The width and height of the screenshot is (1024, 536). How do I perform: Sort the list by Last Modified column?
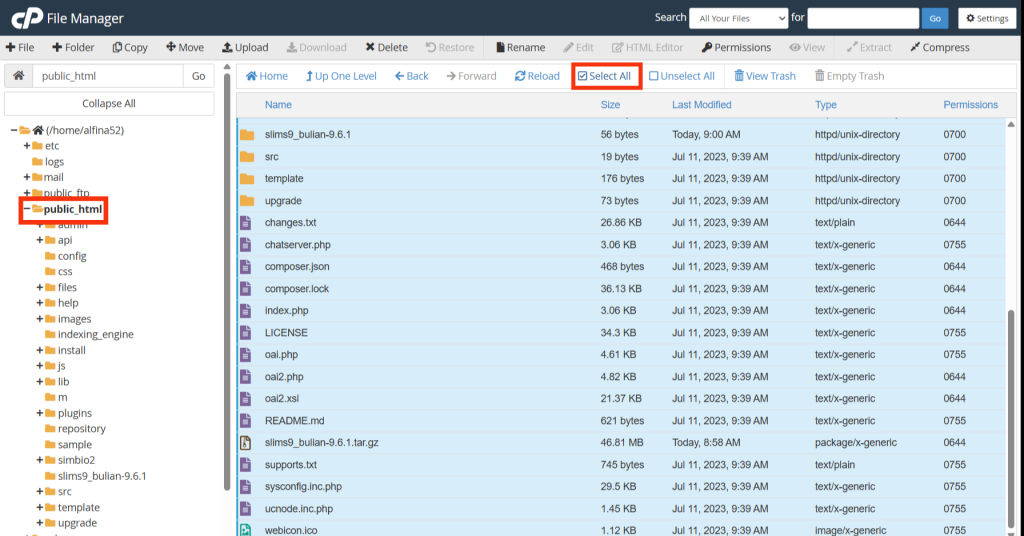pos(701,105)
